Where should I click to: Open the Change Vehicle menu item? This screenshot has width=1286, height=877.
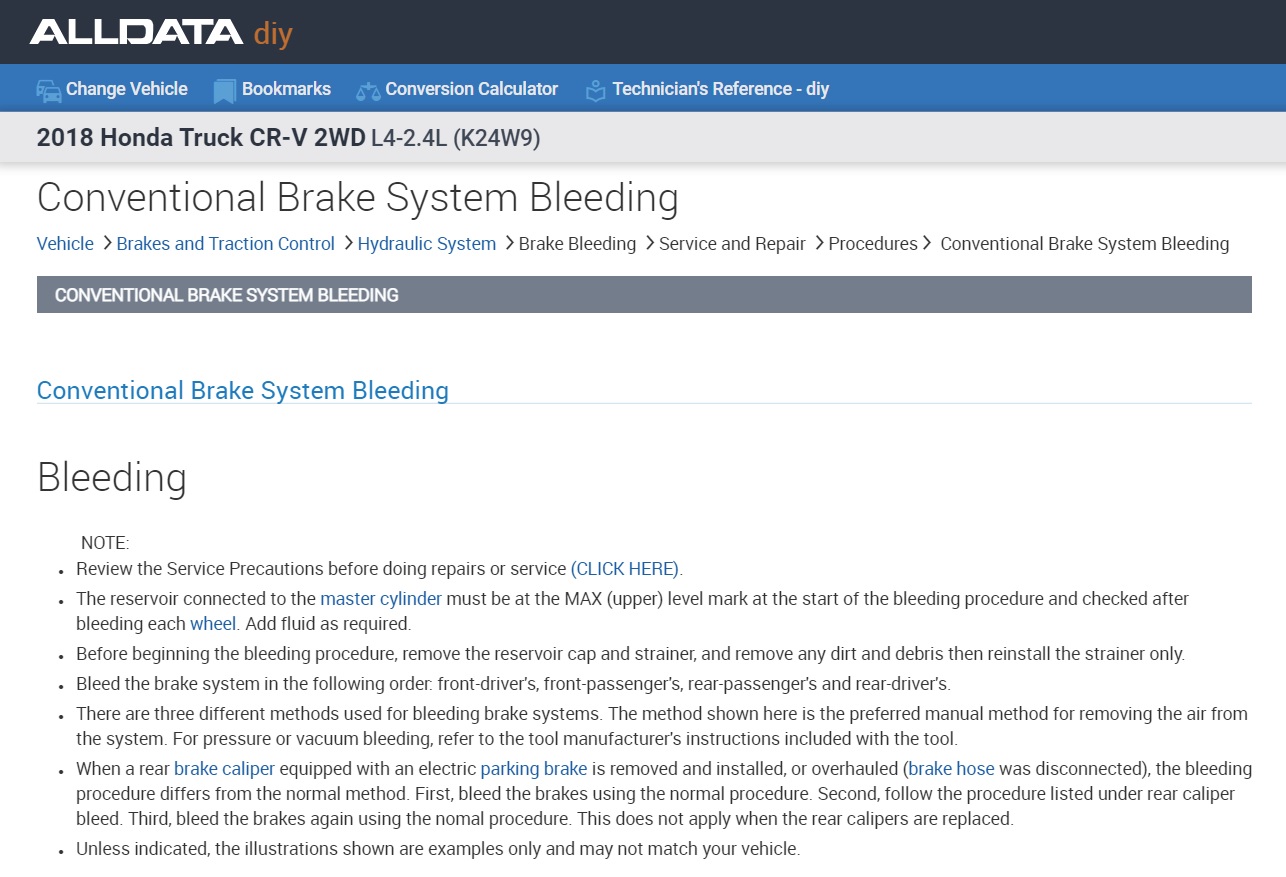[x=126, y=89]
